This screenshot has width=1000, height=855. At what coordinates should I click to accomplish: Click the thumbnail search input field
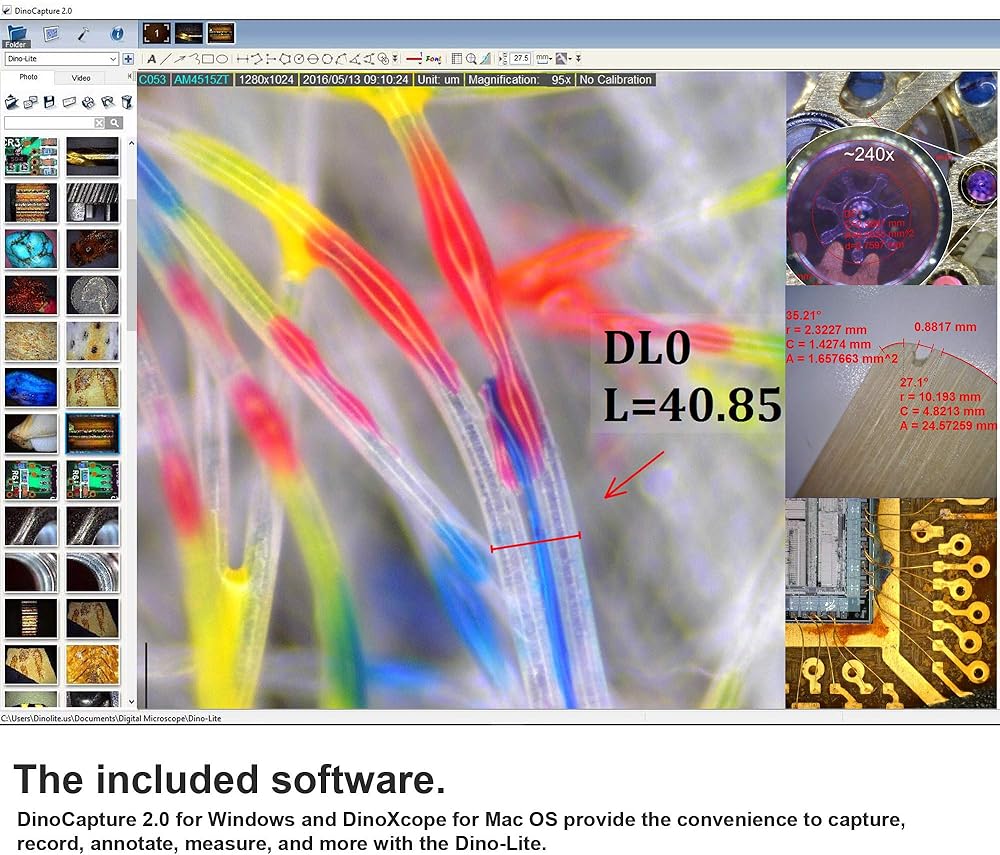click(x=50, y=122)
